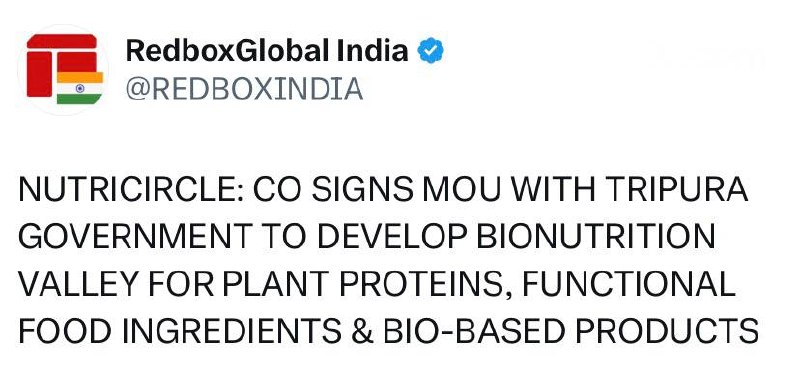Open the @REDBOXINDIA handle link
The image size is (800, 371).
[x=244, y=89]
